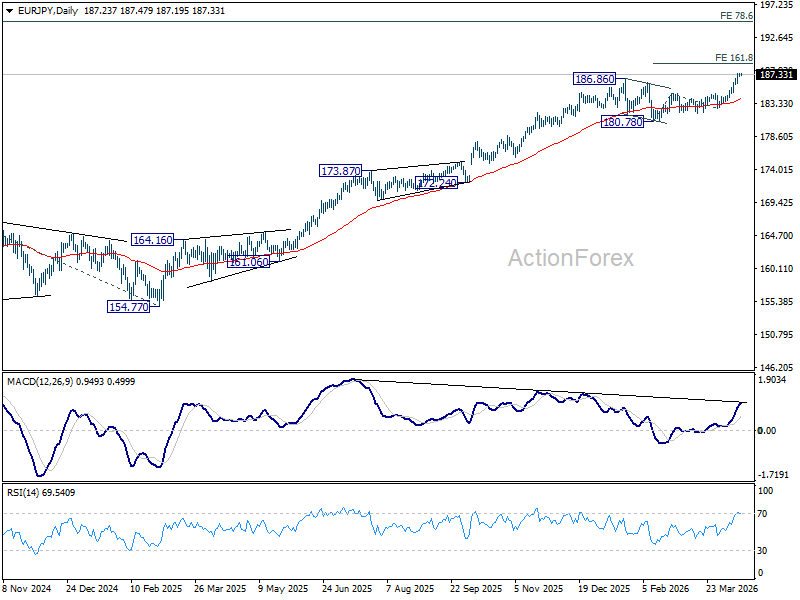Select the FE 161.8 projection line label

[x=734, y=58]
